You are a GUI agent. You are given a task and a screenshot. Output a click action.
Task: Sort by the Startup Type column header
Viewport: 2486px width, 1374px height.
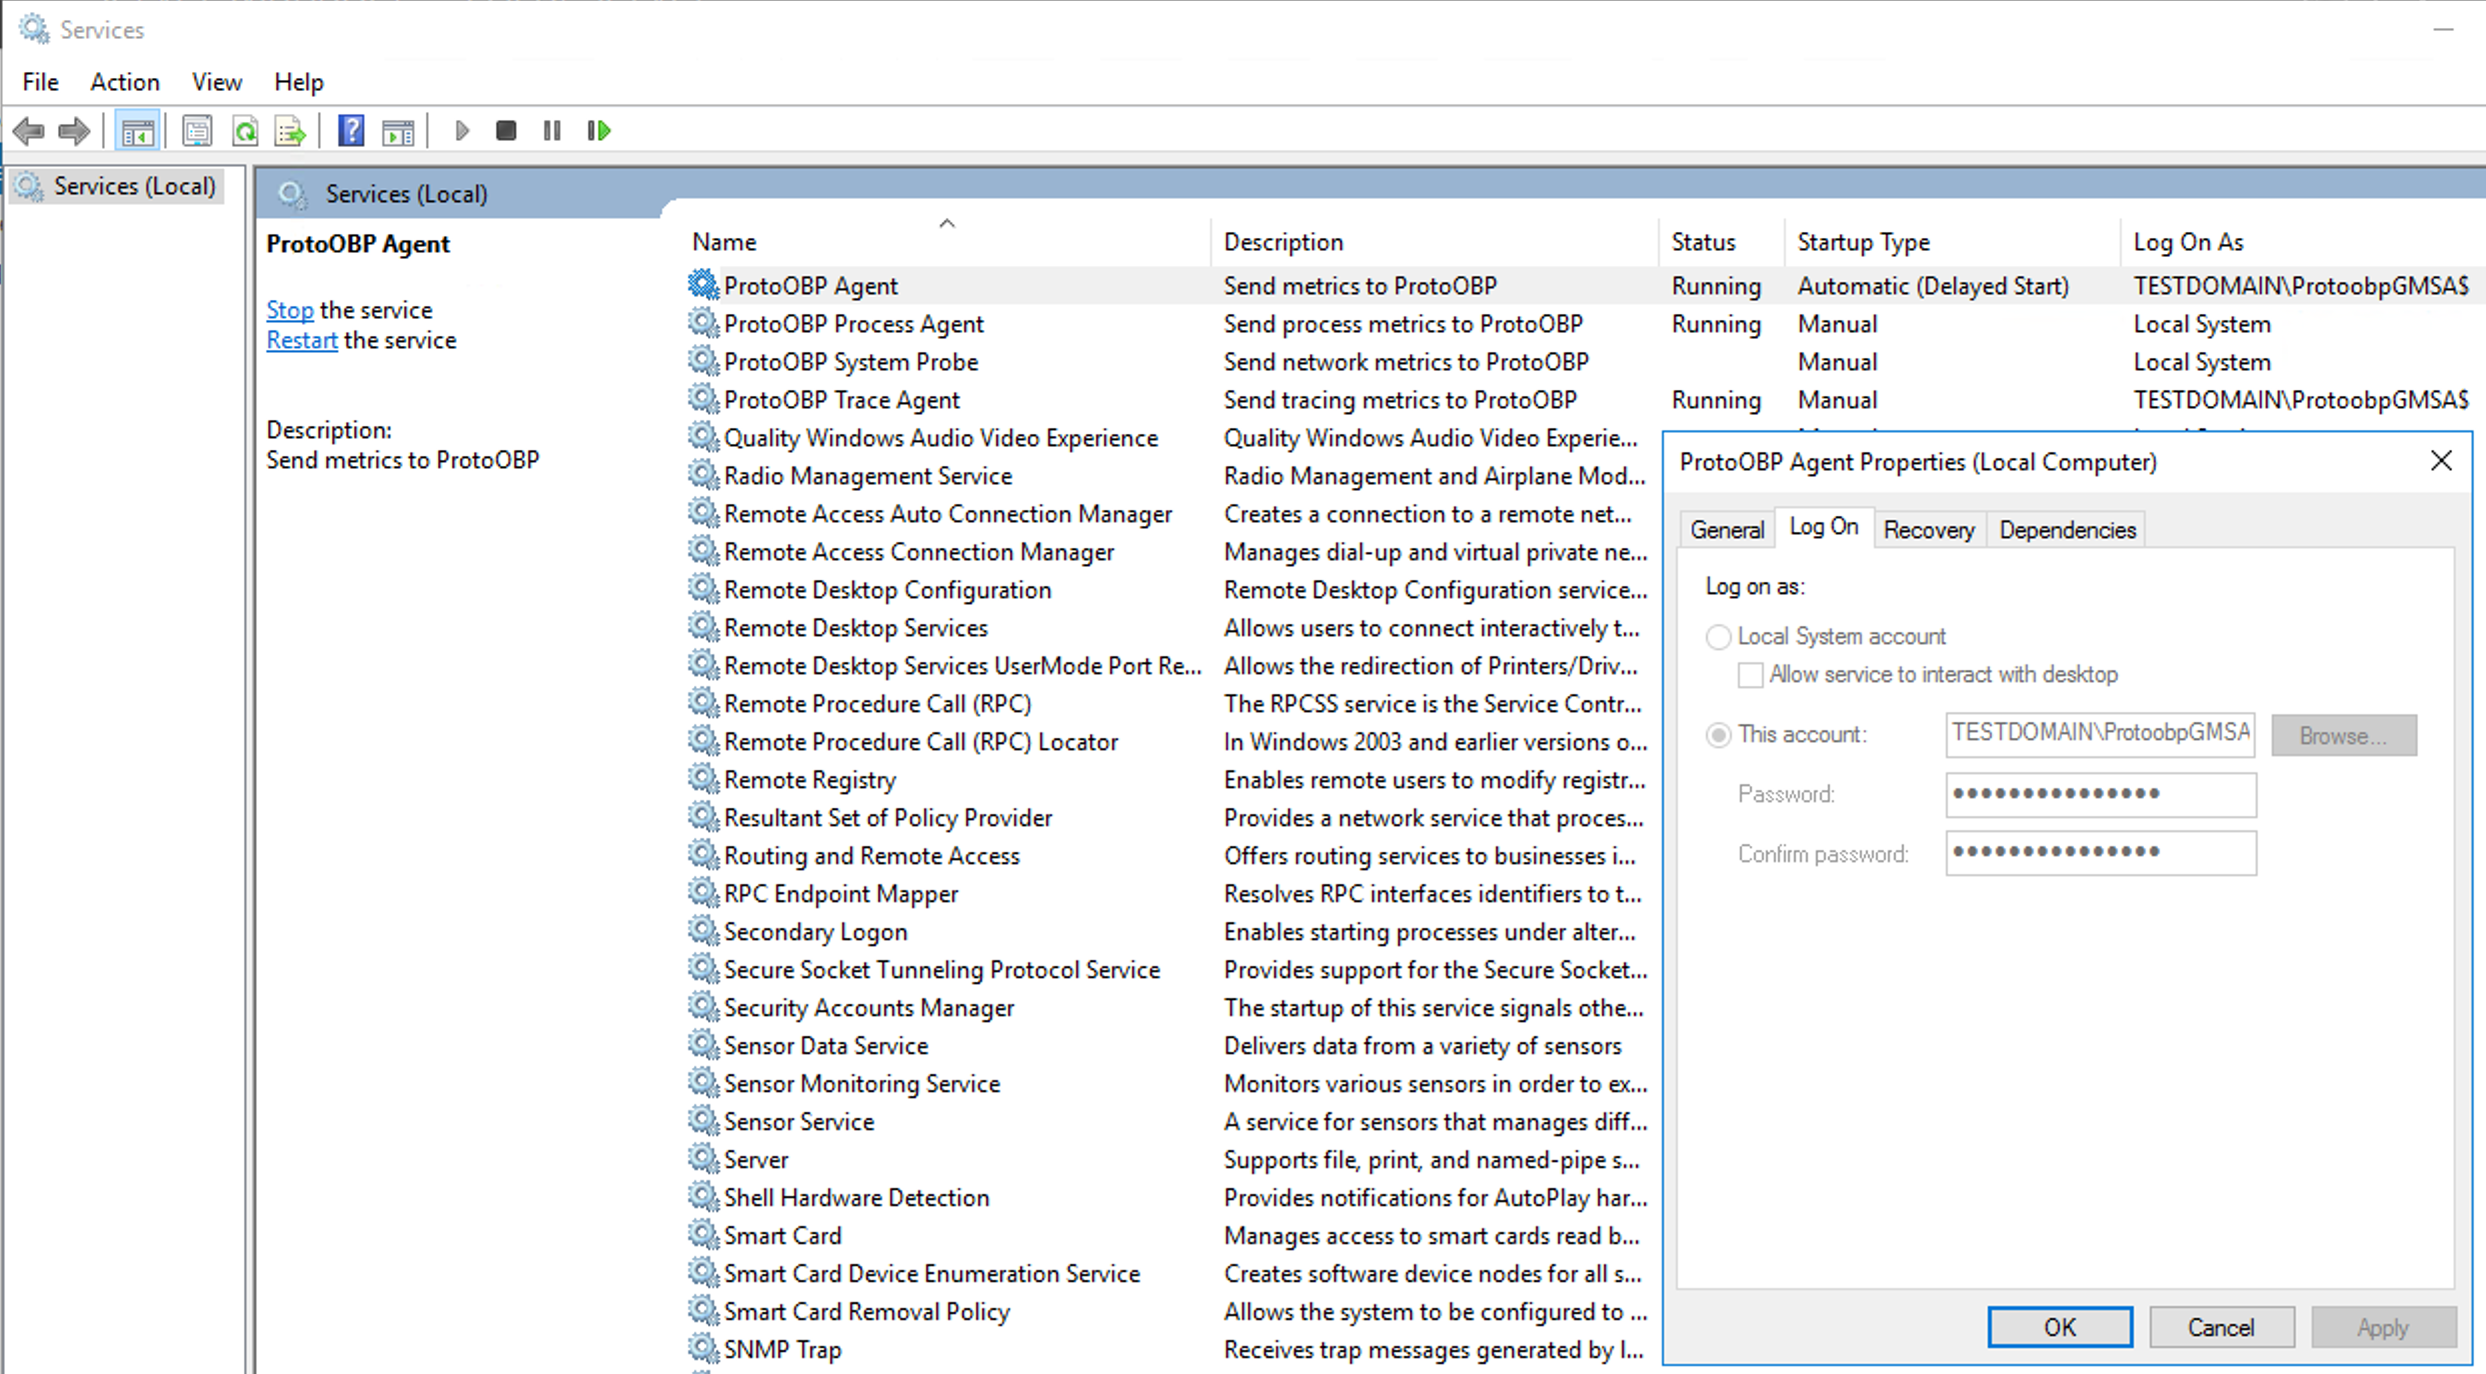pyautogui.click(x=1952, y=242)
